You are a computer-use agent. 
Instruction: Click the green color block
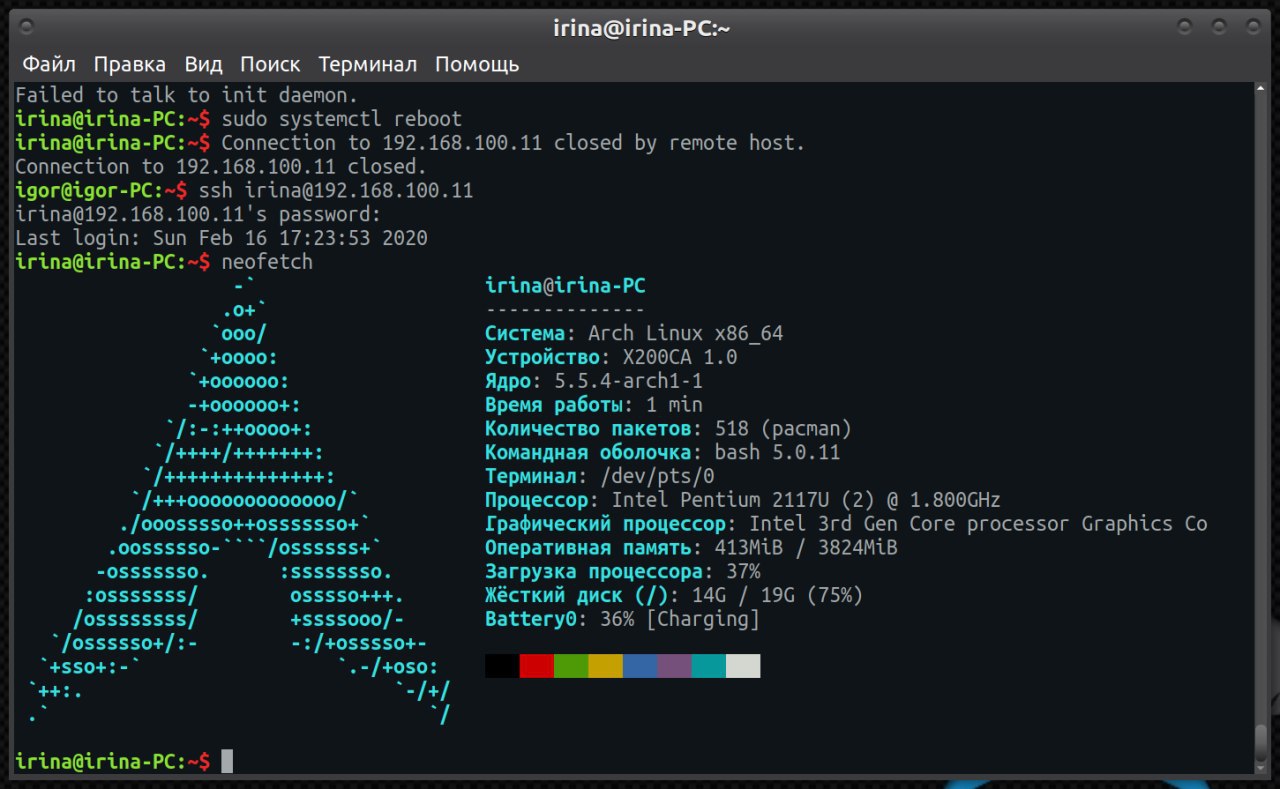coord(571,666)
